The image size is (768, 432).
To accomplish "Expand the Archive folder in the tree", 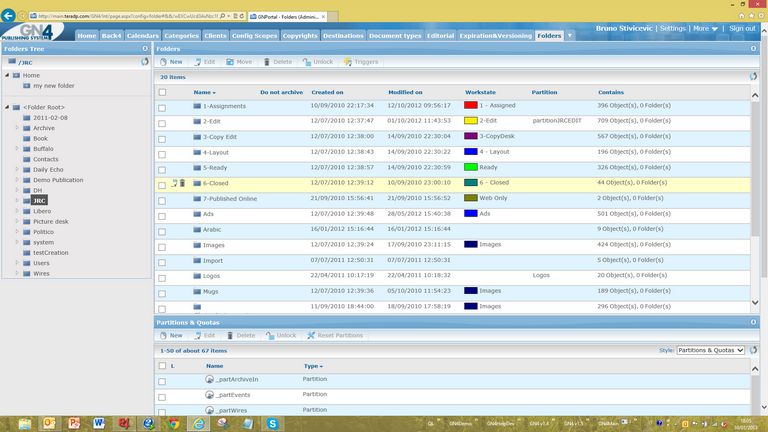I will pyautogui.click(x=17, y=127).
